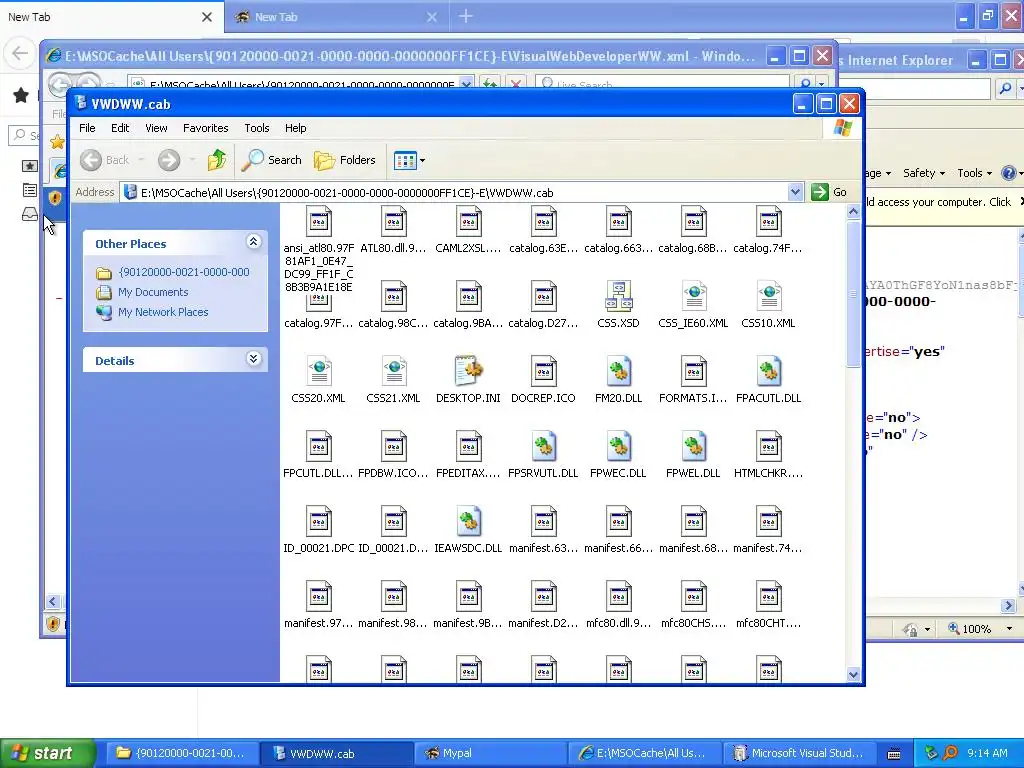This screenshot has height=768, width=1024.
Task: Click the Go button
Action: (x=829, y=193)
